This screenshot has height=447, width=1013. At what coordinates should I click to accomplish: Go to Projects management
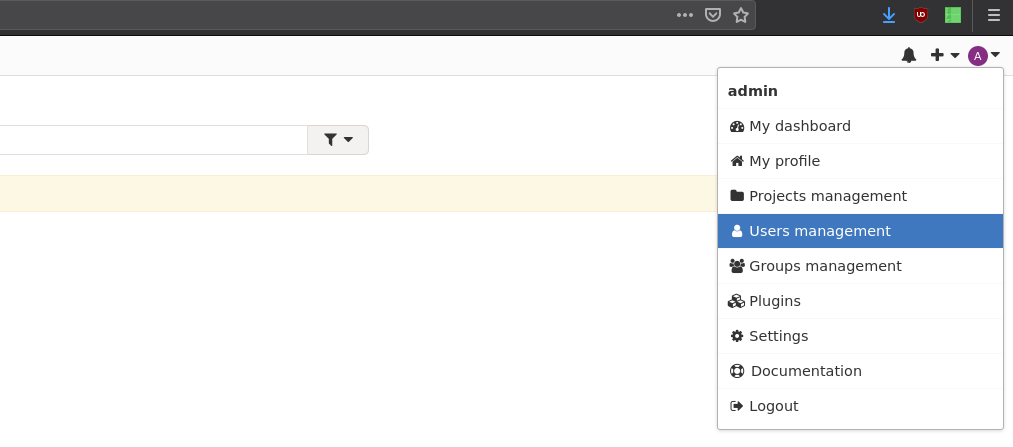click(860, 196)
